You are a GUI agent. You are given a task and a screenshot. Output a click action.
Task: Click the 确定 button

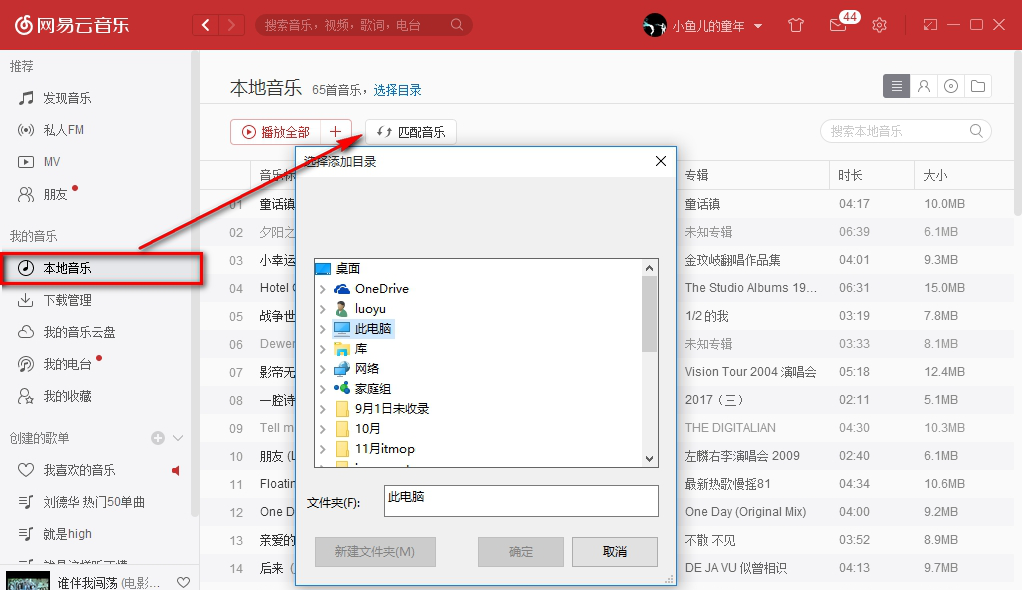[x=521, y=552]
